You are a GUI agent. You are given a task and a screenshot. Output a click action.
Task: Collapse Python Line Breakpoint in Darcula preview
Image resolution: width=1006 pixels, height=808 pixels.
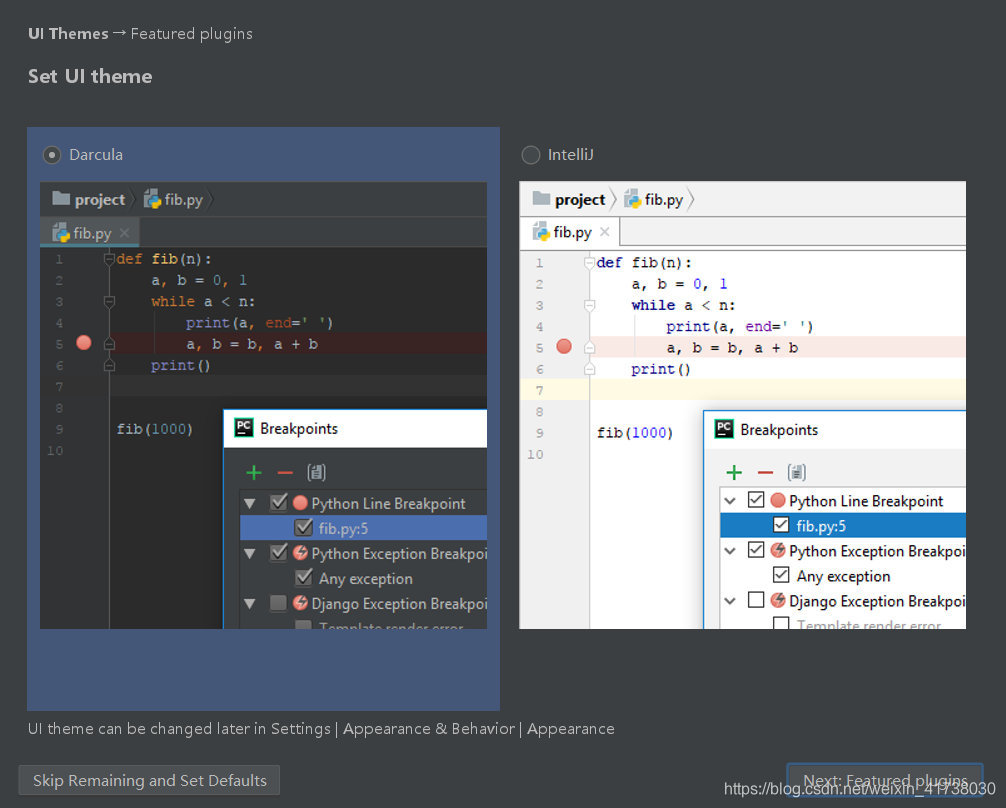click(250, 504)
